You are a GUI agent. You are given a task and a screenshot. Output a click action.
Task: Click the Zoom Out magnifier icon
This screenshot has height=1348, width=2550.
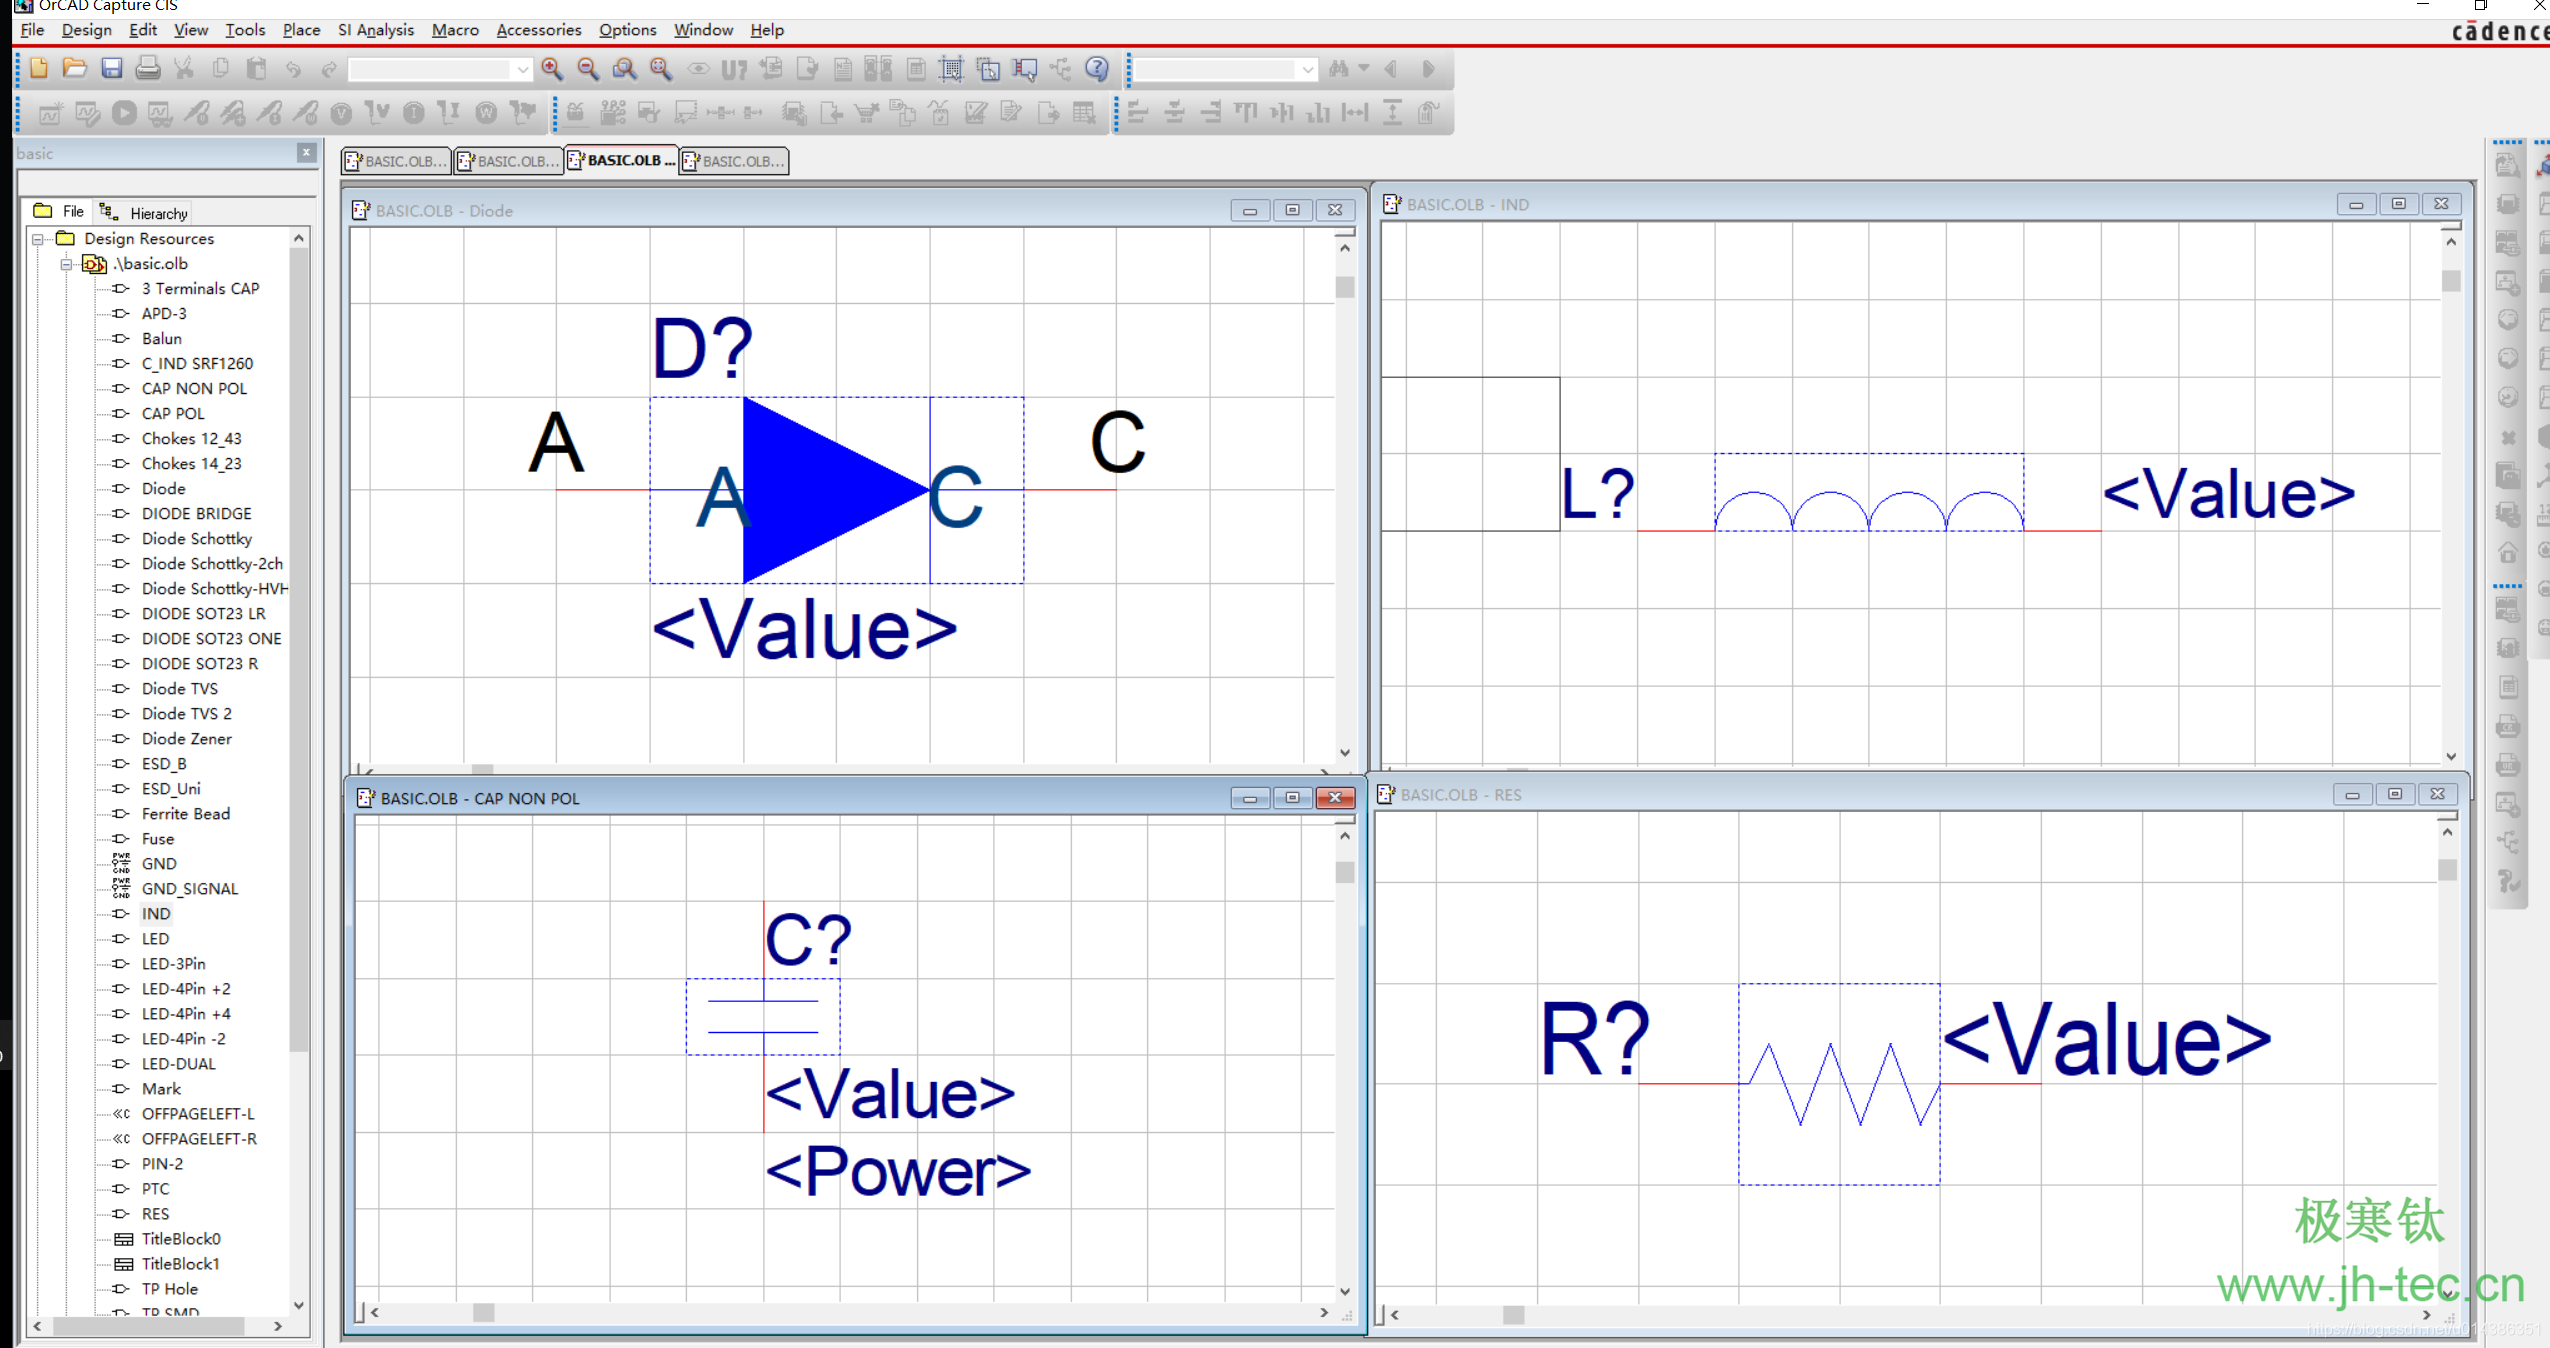pos(588,68)
